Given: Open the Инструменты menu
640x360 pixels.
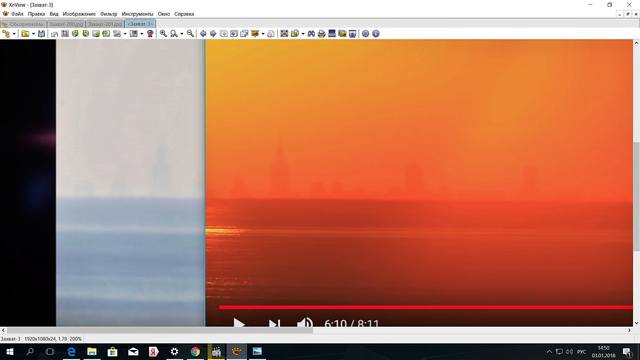Looking at the screenshot, I should pos(138,14).
